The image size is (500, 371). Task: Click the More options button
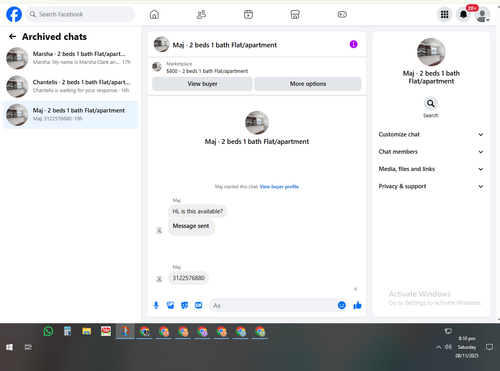(x=308, y=84)
